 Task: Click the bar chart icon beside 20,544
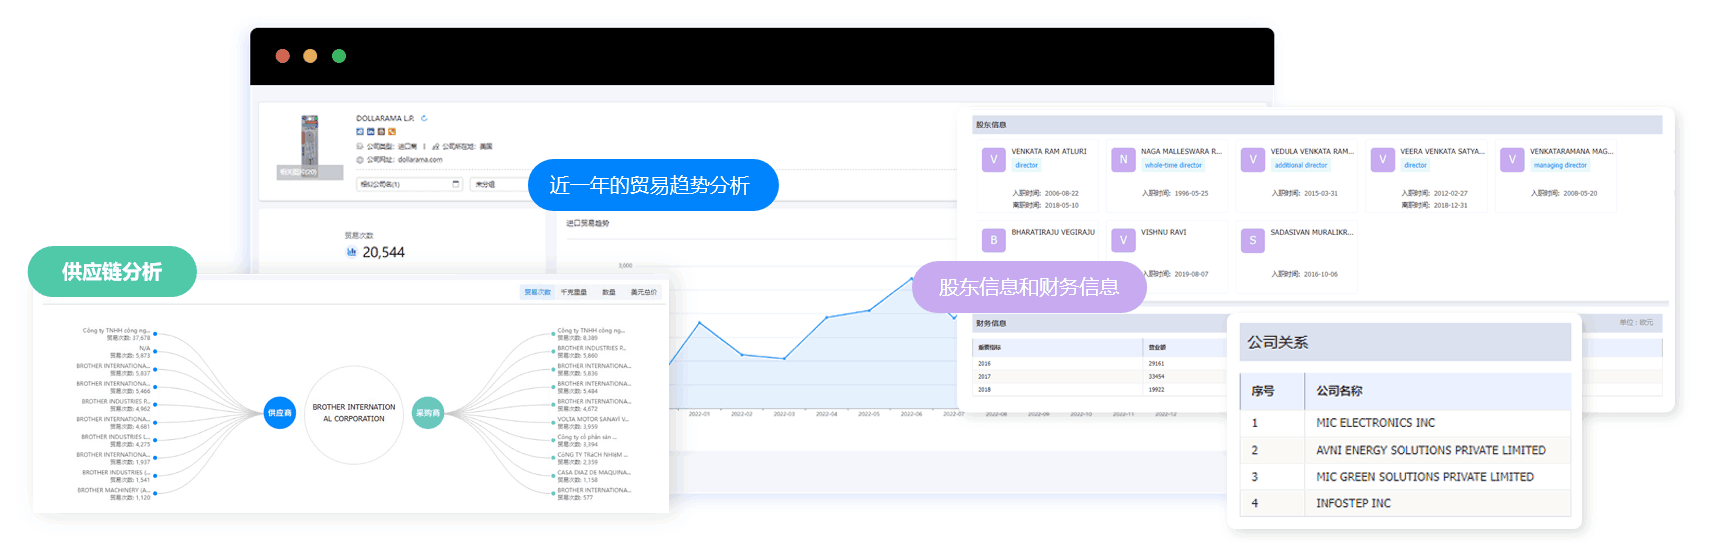[x=351, y=252]
